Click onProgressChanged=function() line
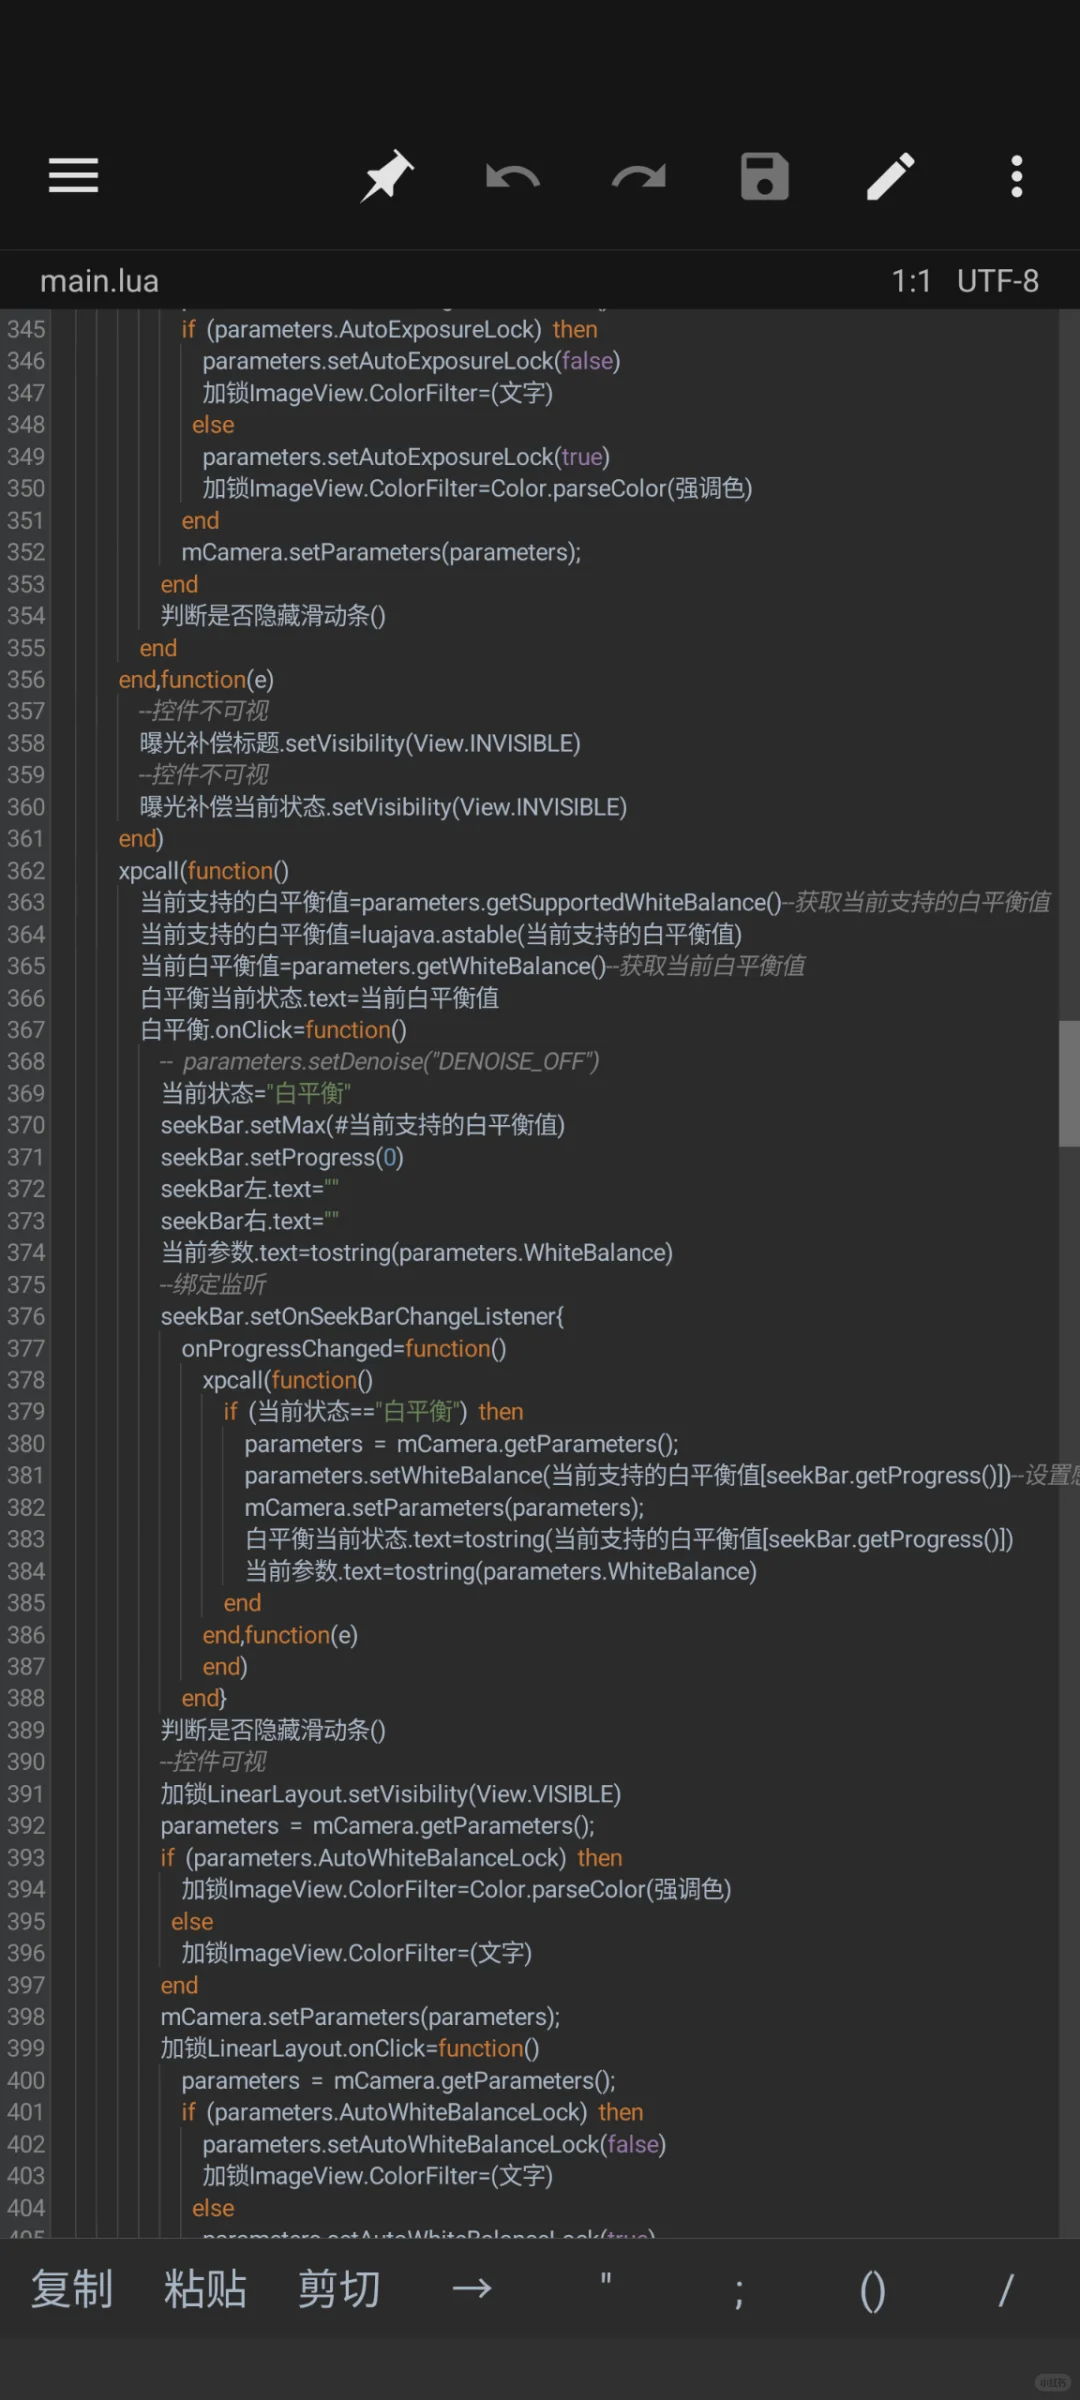This screenshot has height=2400, width=1080. tap(344, 1348)
